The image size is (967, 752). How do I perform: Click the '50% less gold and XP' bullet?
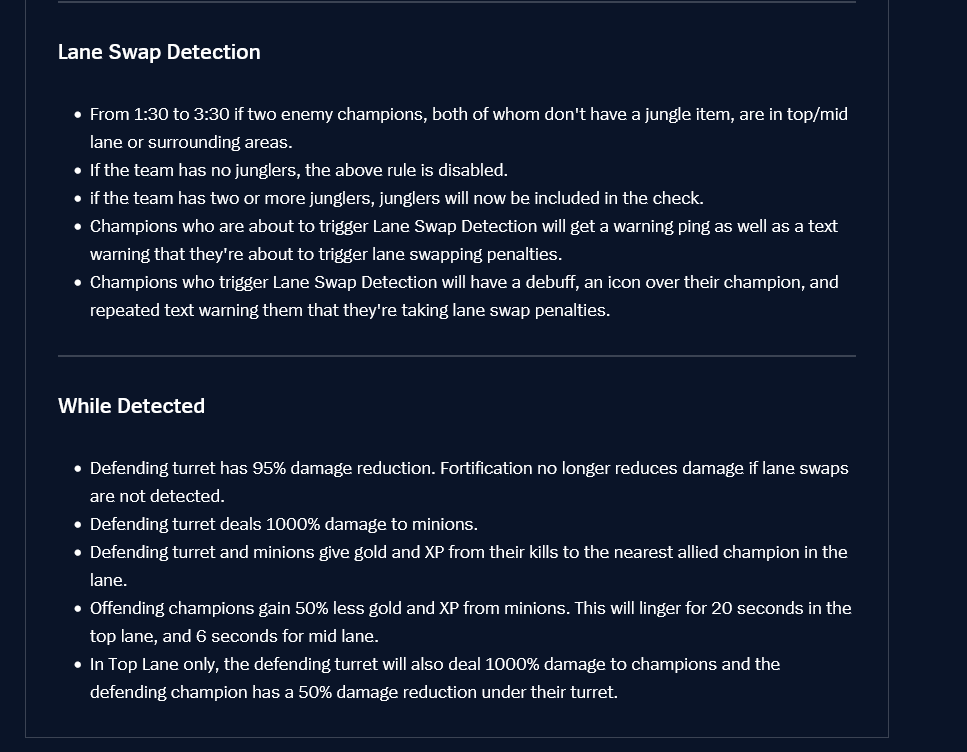(471, 622)
